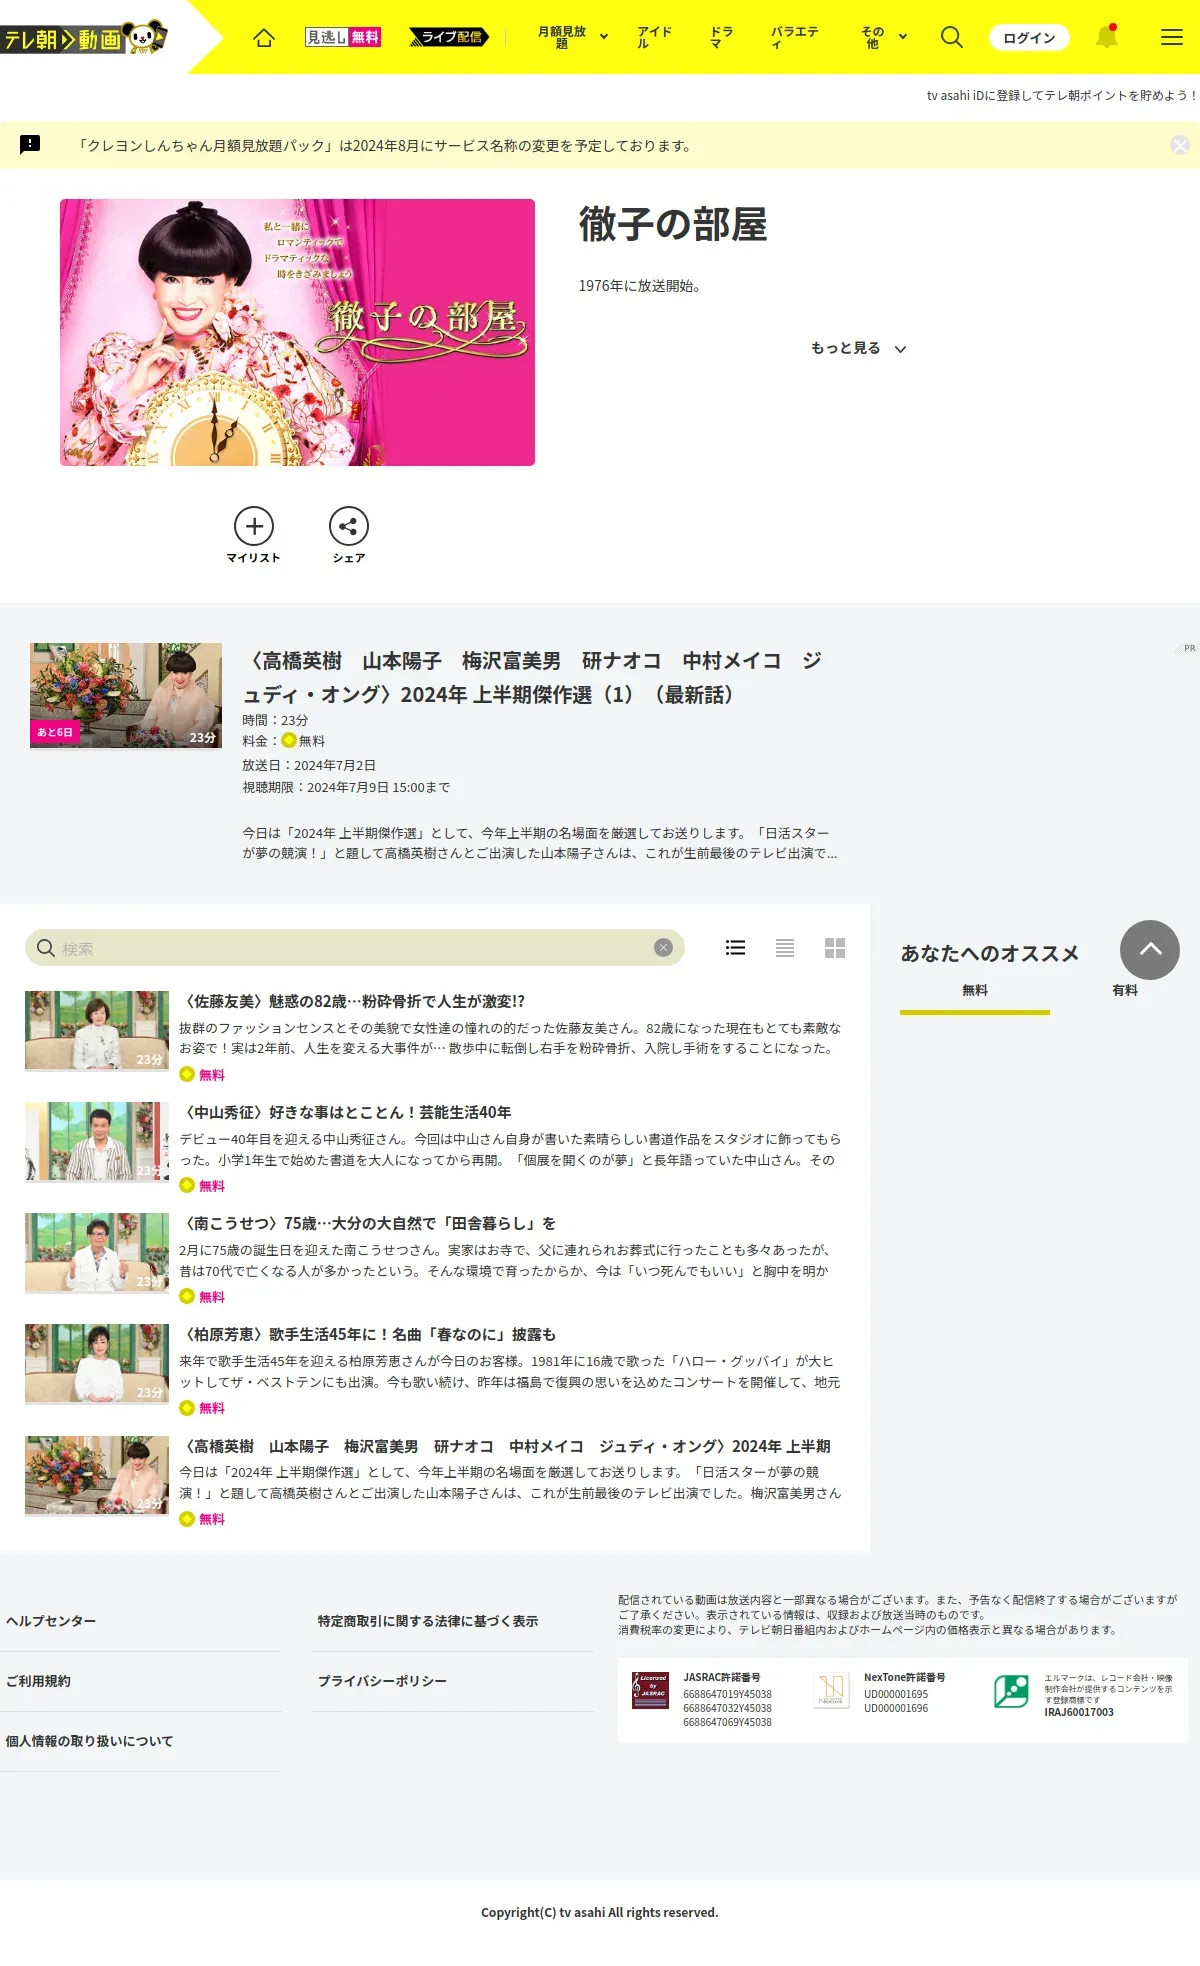The height and width of the screenshot is (1966, 1200).
Task: Select the 有料 recommendations tab
Action: (x=1125, y=991)
